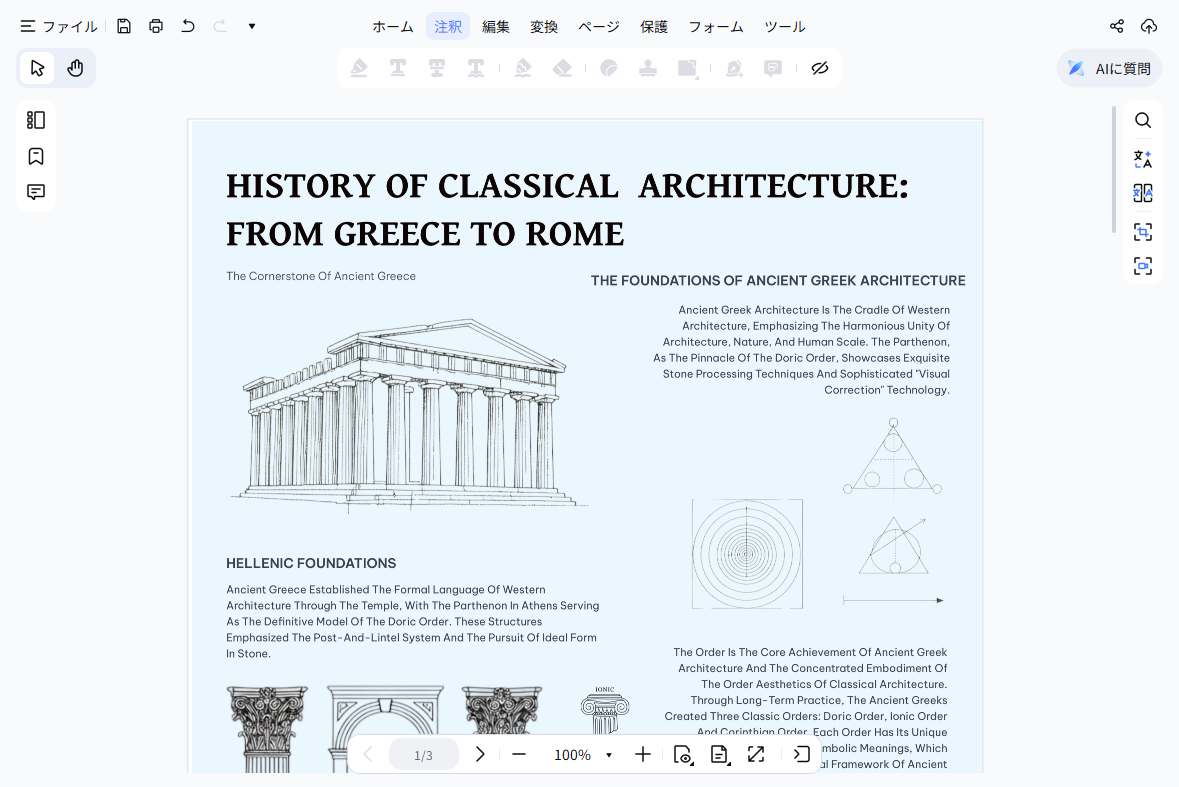Go to the previous page arrow
Viewport: 1179px width, 787px height.
point(368,754)
